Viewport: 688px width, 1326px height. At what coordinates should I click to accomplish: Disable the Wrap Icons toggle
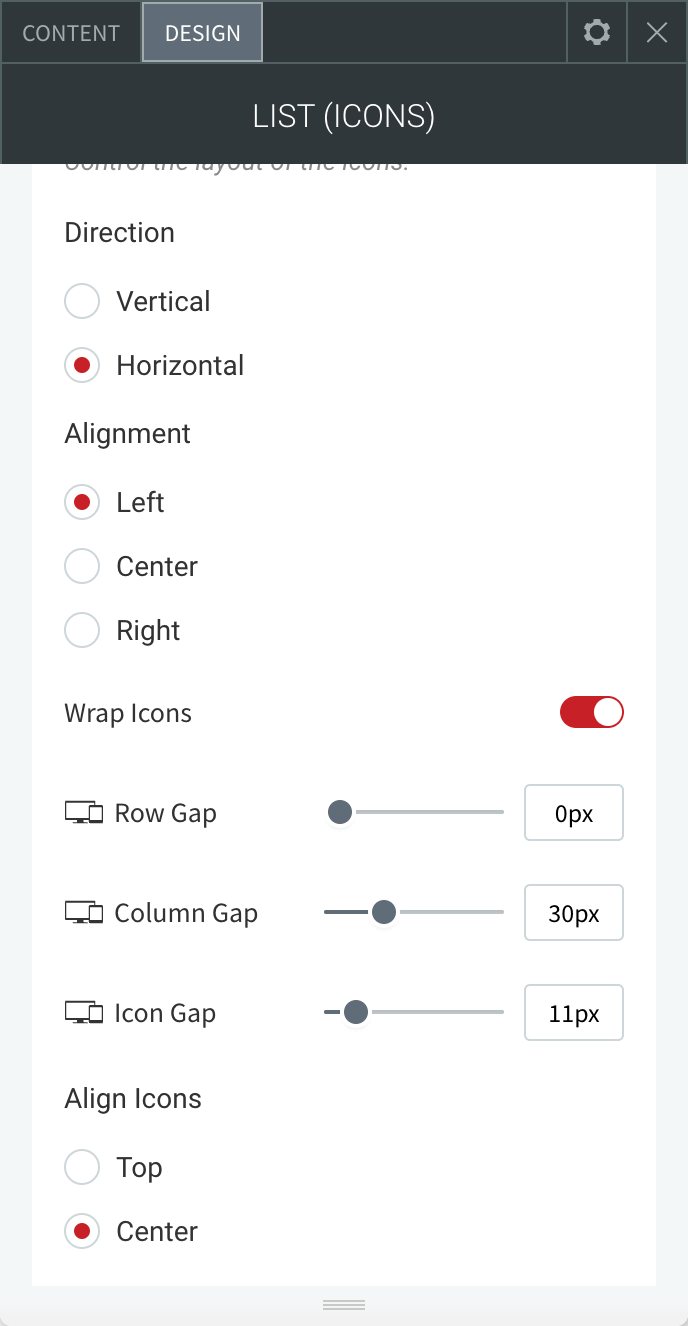coord(592,712)
